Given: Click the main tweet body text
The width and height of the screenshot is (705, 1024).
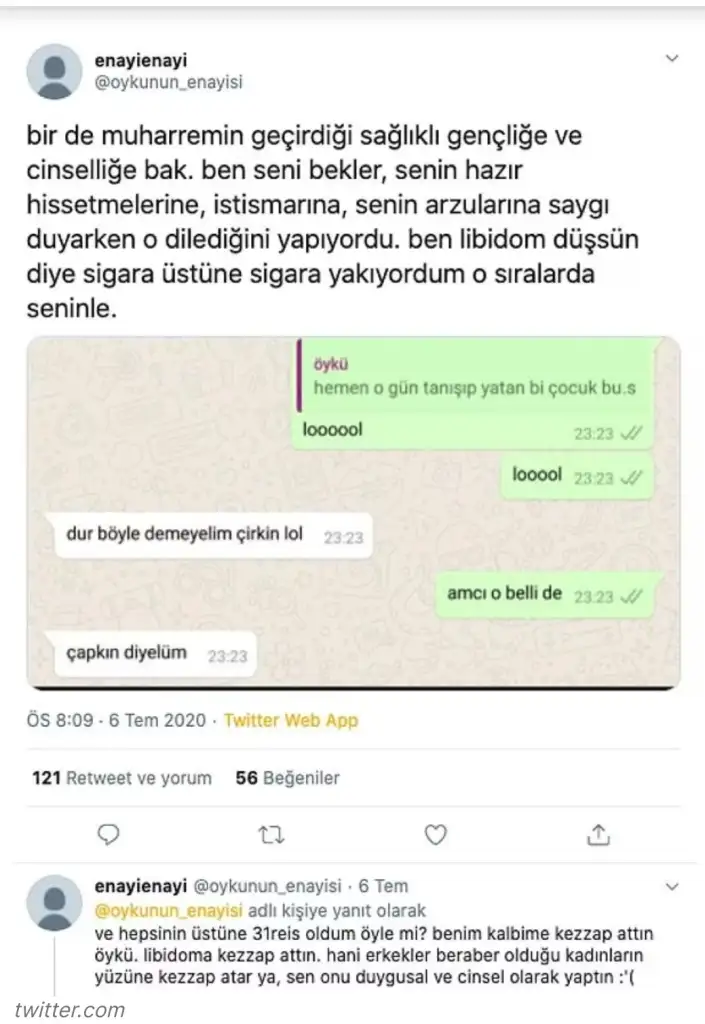Looking at the screenshot, I should coord(333,222).
